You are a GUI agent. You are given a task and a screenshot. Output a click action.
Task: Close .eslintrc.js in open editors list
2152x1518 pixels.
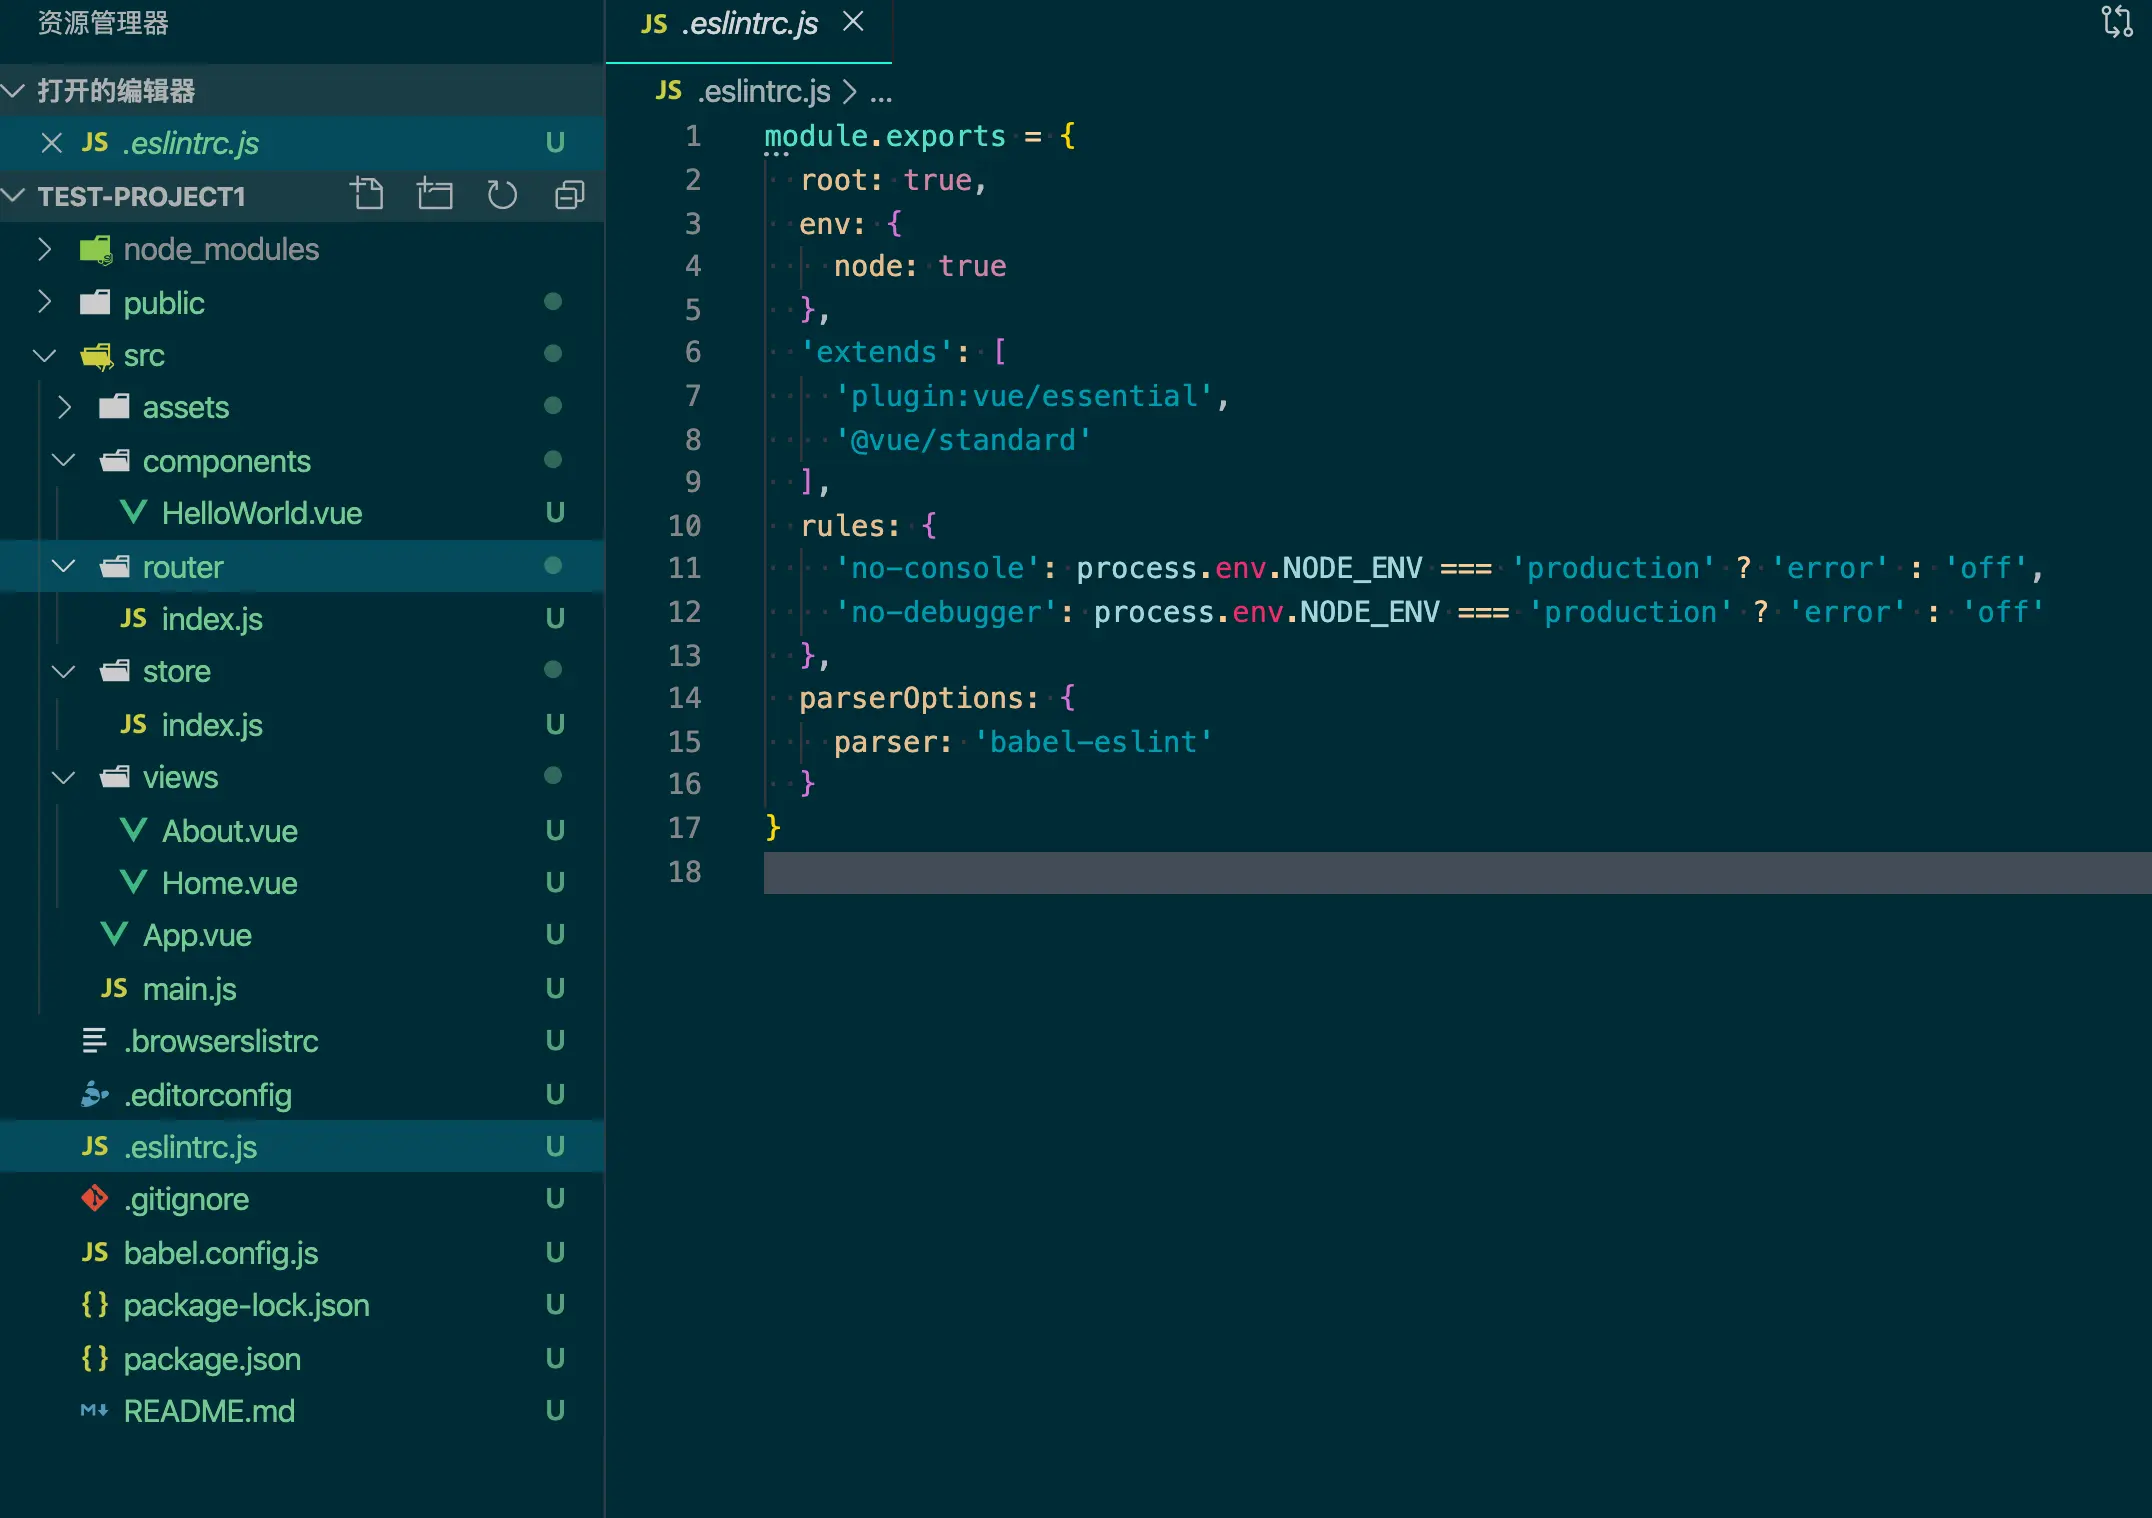tap(52, 143)
